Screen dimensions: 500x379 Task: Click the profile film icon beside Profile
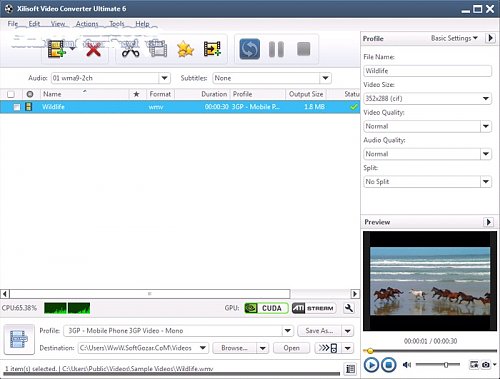click(19, 339)
